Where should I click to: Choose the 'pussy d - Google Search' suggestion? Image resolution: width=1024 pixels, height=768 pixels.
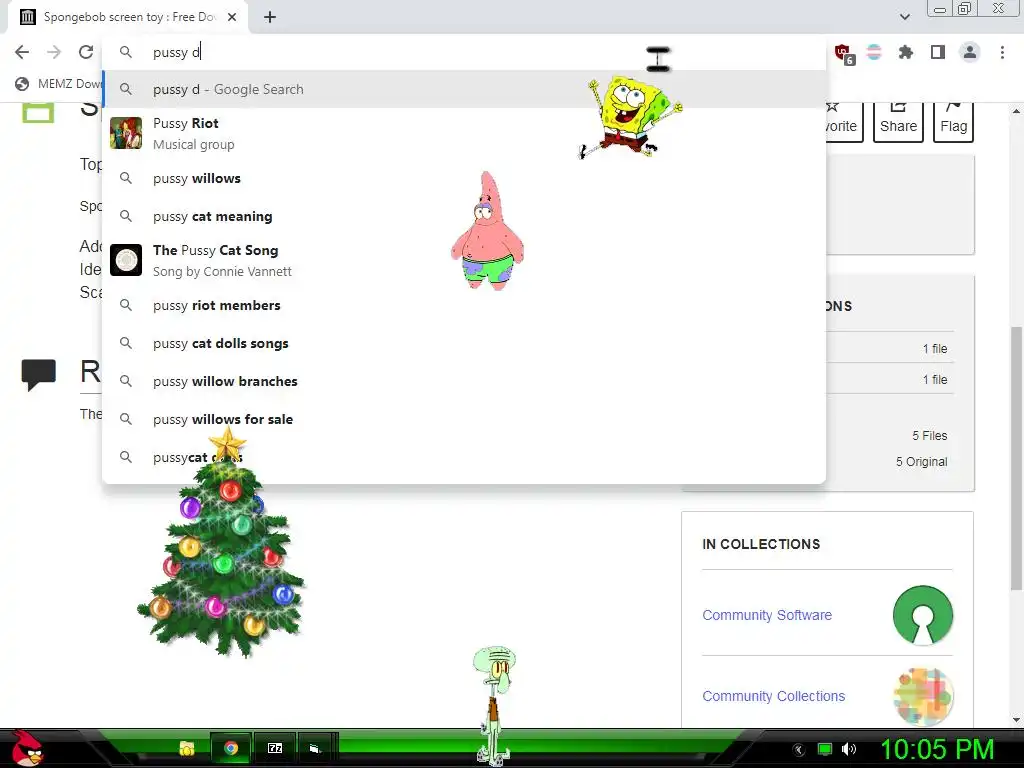click(x=464, y=89)
